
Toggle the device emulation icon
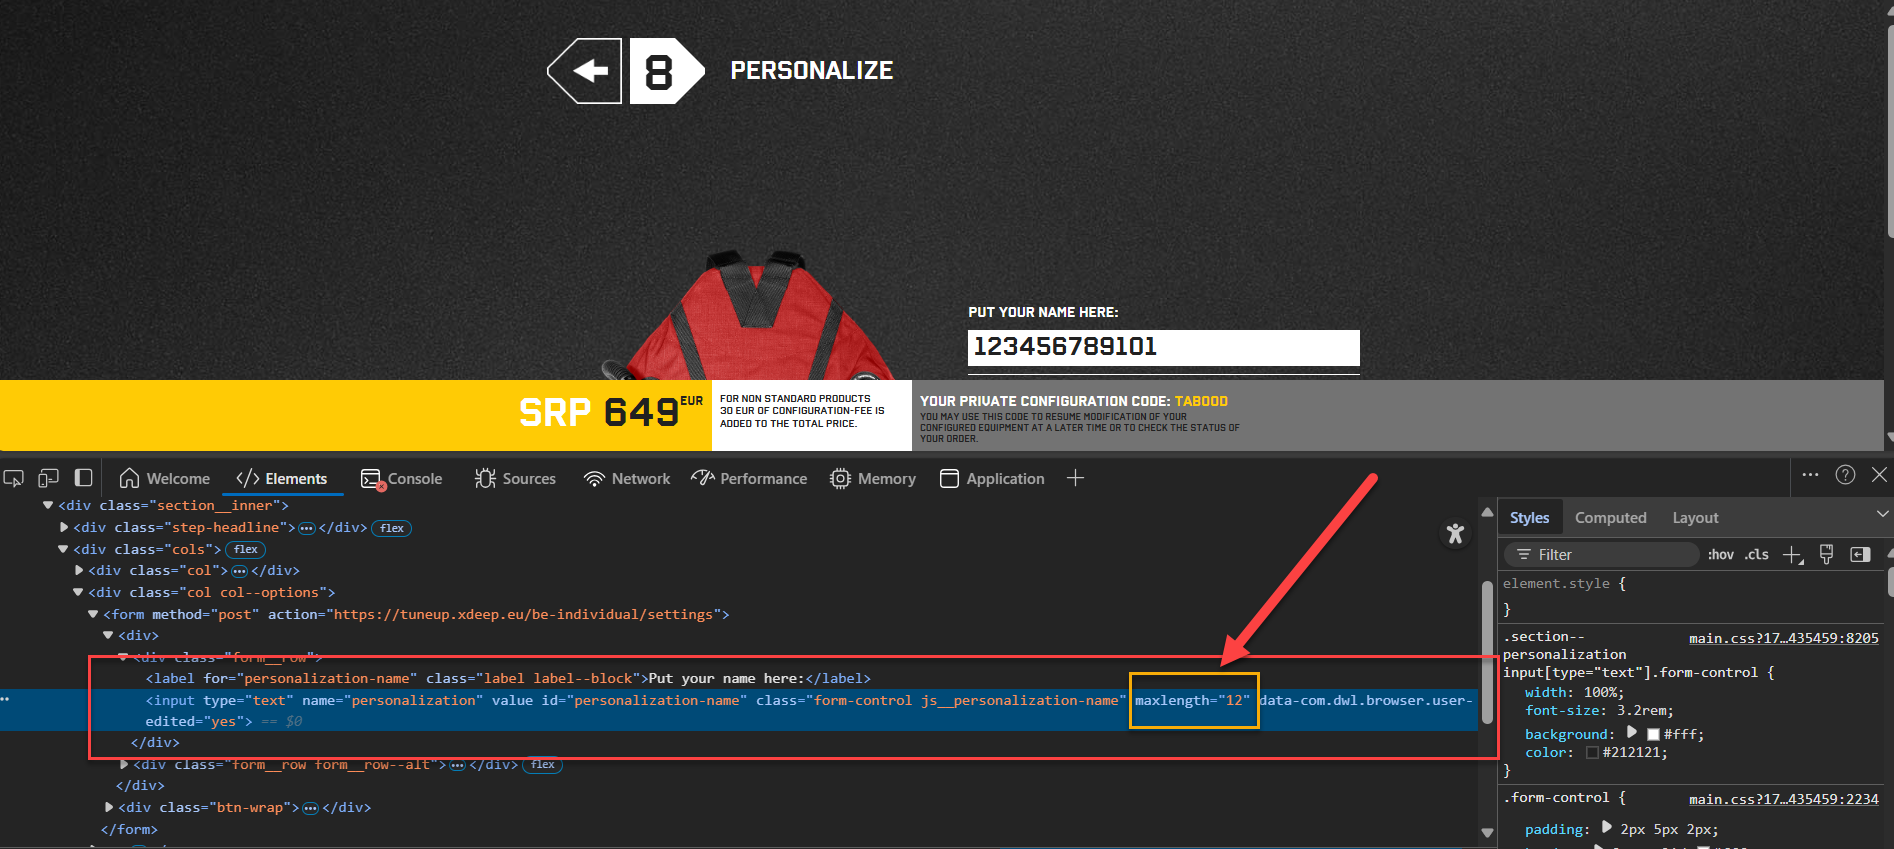pos(48,479)
